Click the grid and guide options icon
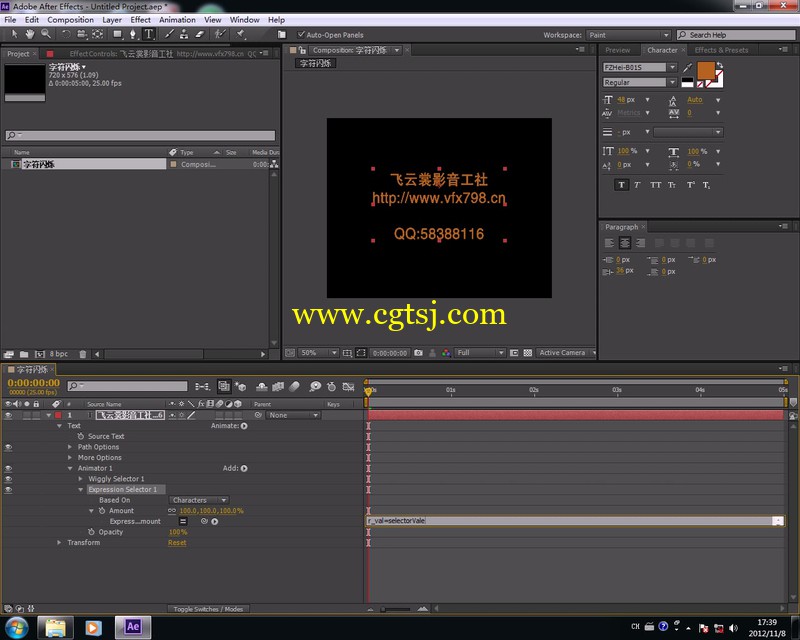Screen dimensions: 800x640 pos(347,353)
